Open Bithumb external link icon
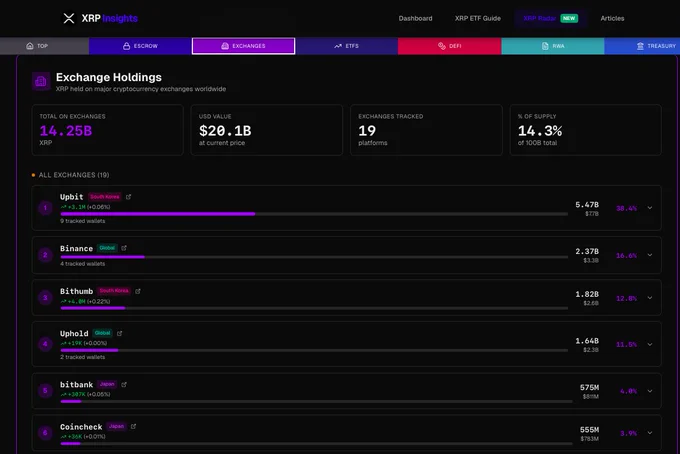 click(137, 291)
